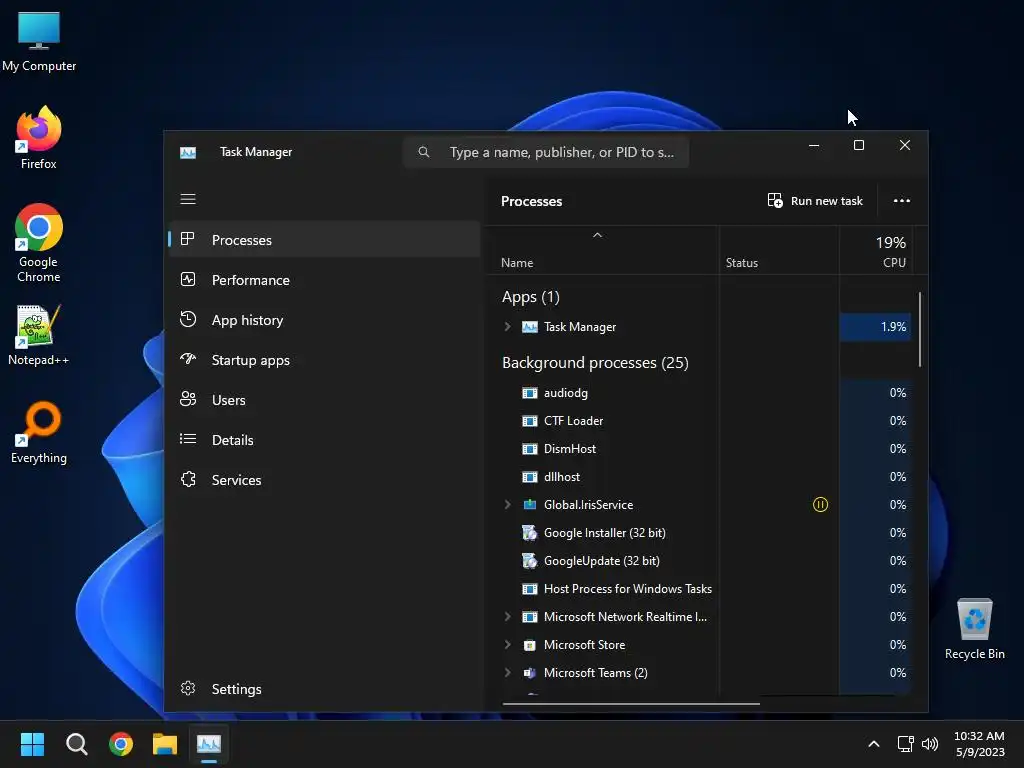Expand the Microsoft Network Realtime process group
This screenshot has width=1024, height=768.
(507, 616)
